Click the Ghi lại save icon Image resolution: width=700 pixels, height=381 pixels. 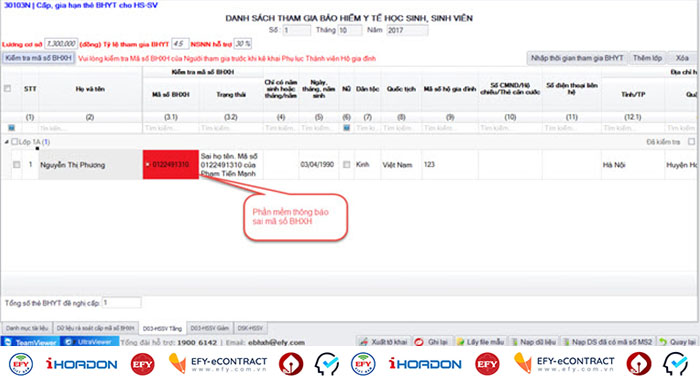pyautogui.click(x=419, y=342)
